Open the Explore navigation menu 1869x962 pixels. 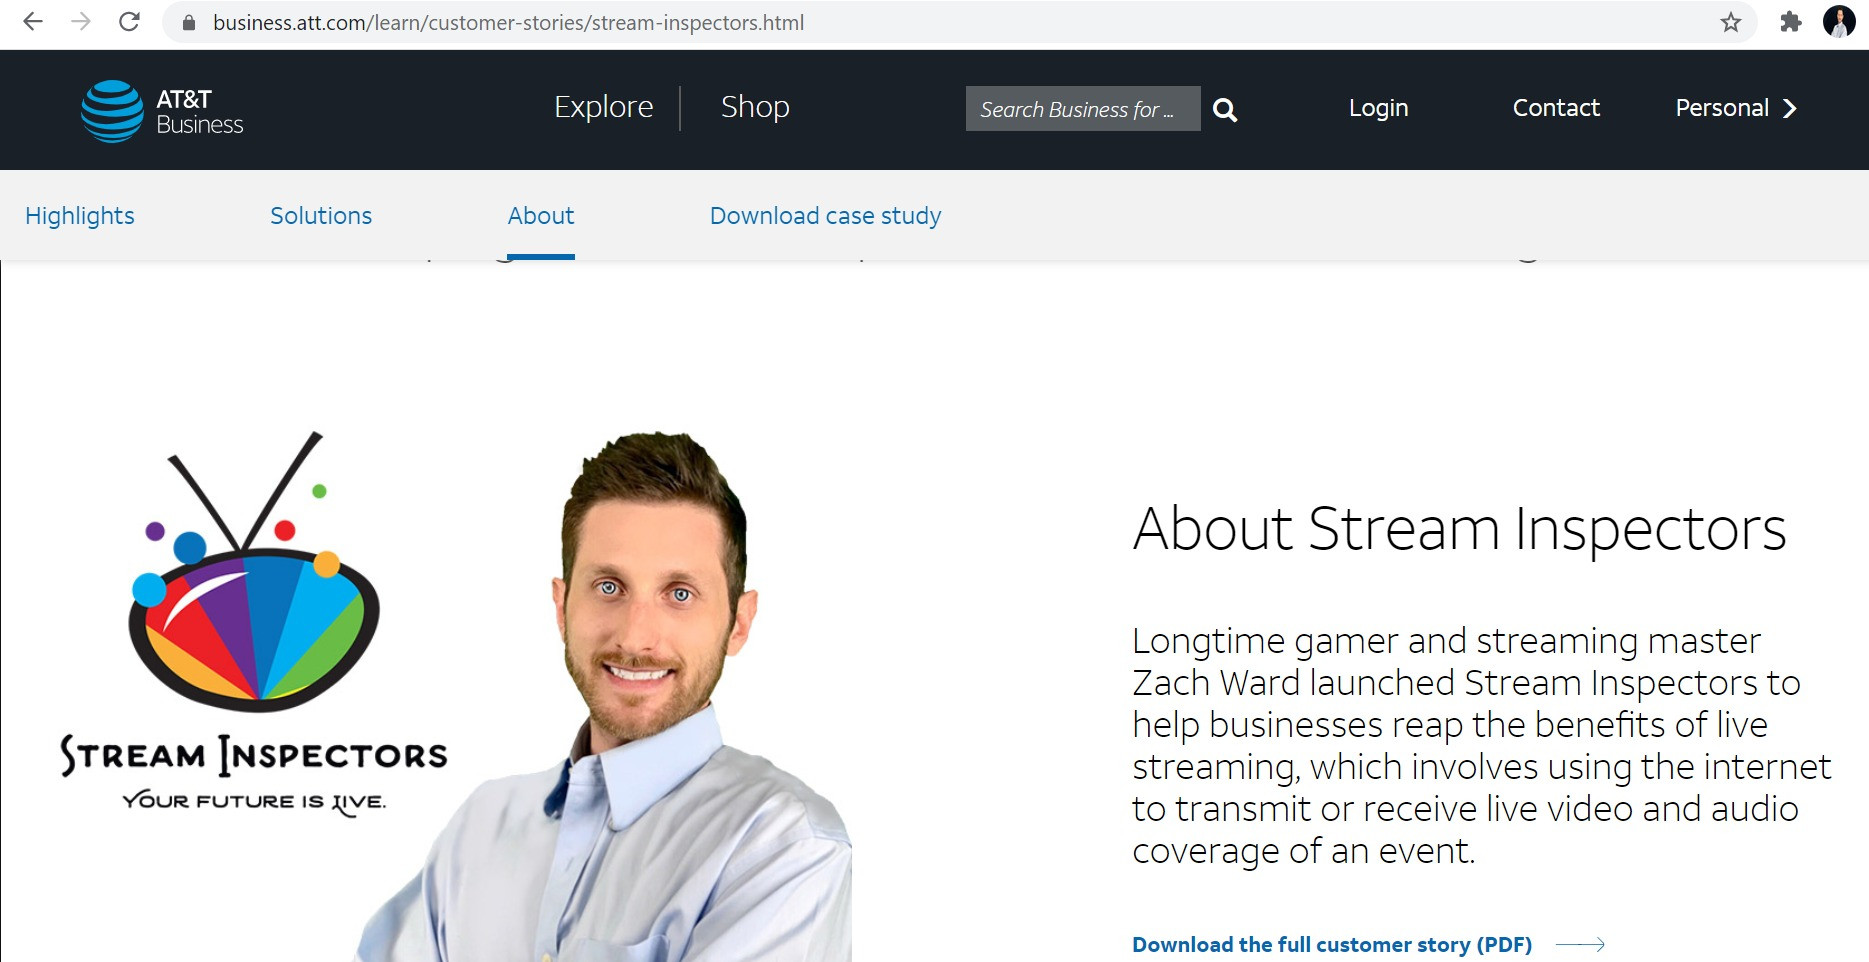[x=603, y=107]
